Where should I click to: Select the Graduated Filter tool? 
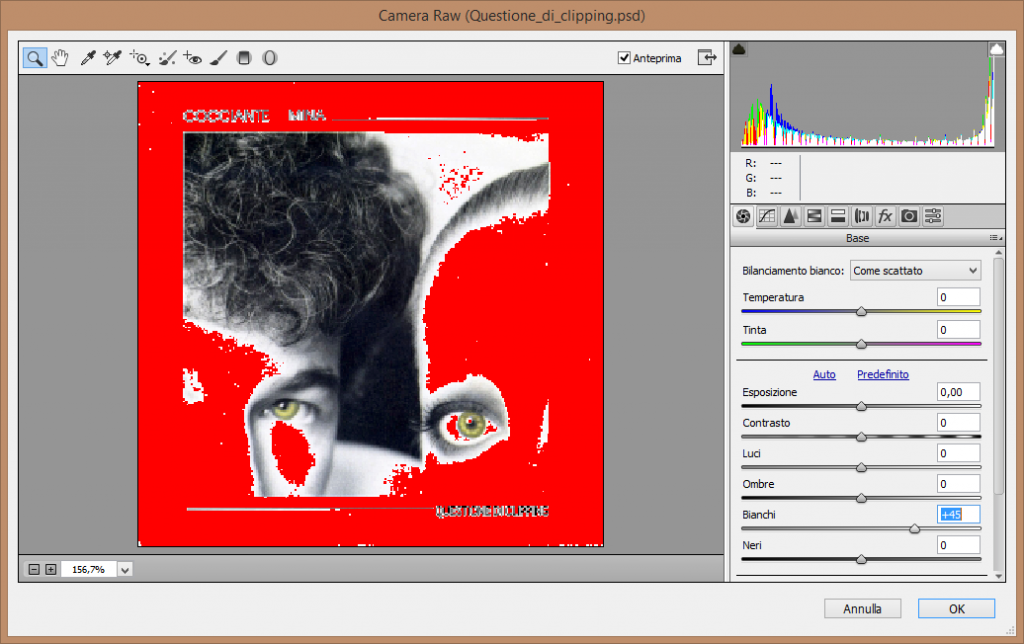(x=244, y=58)
